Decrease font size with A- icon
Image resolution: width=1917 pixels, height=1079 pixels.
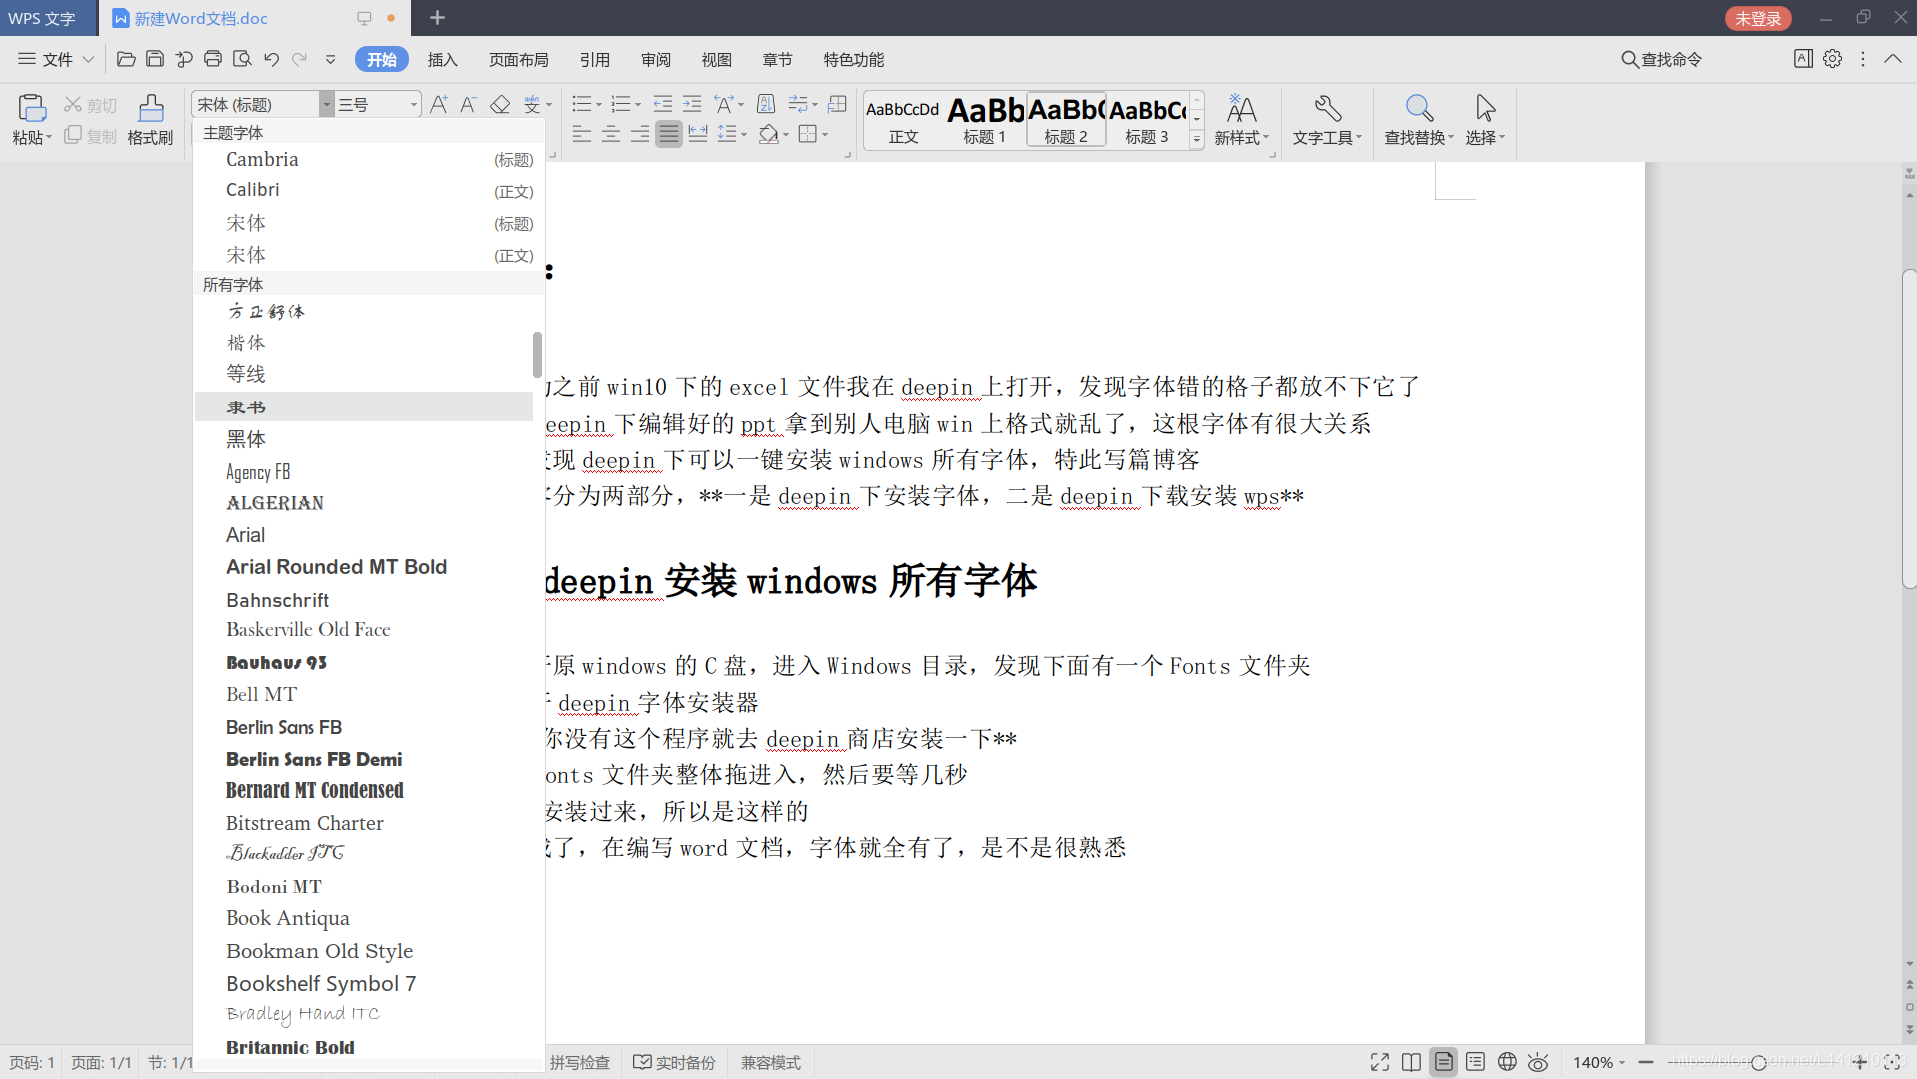point(468,104)
